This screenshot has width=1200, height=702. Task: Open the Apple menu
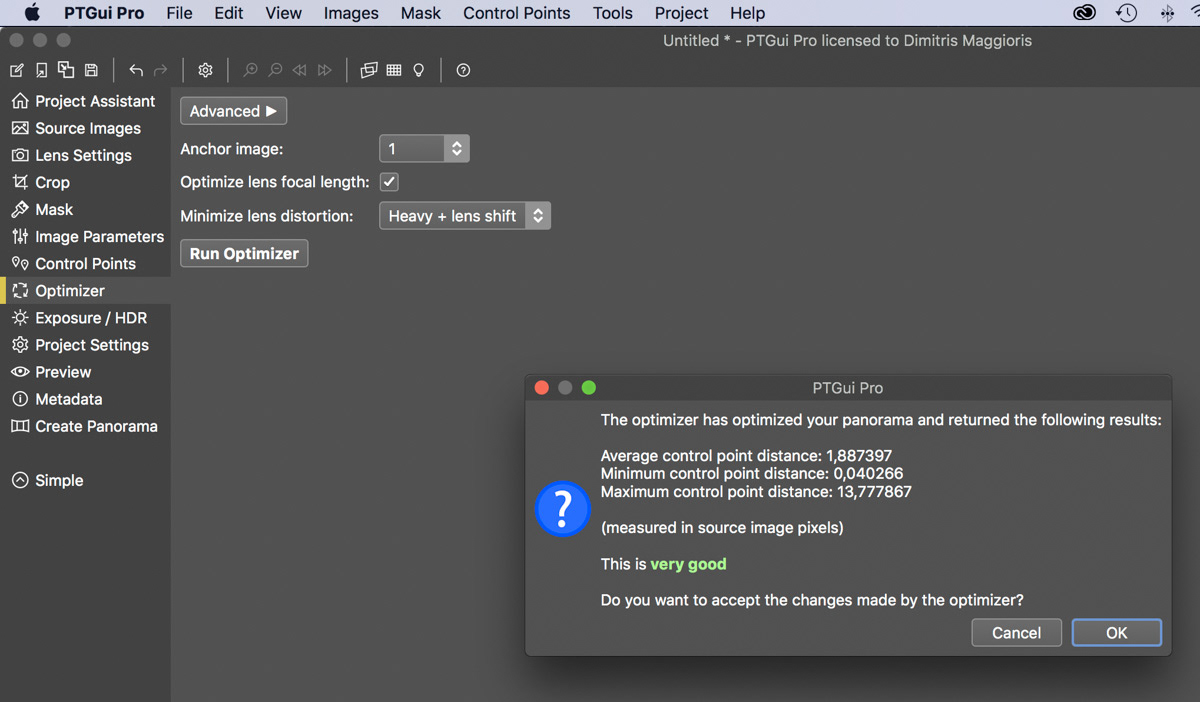32,13
